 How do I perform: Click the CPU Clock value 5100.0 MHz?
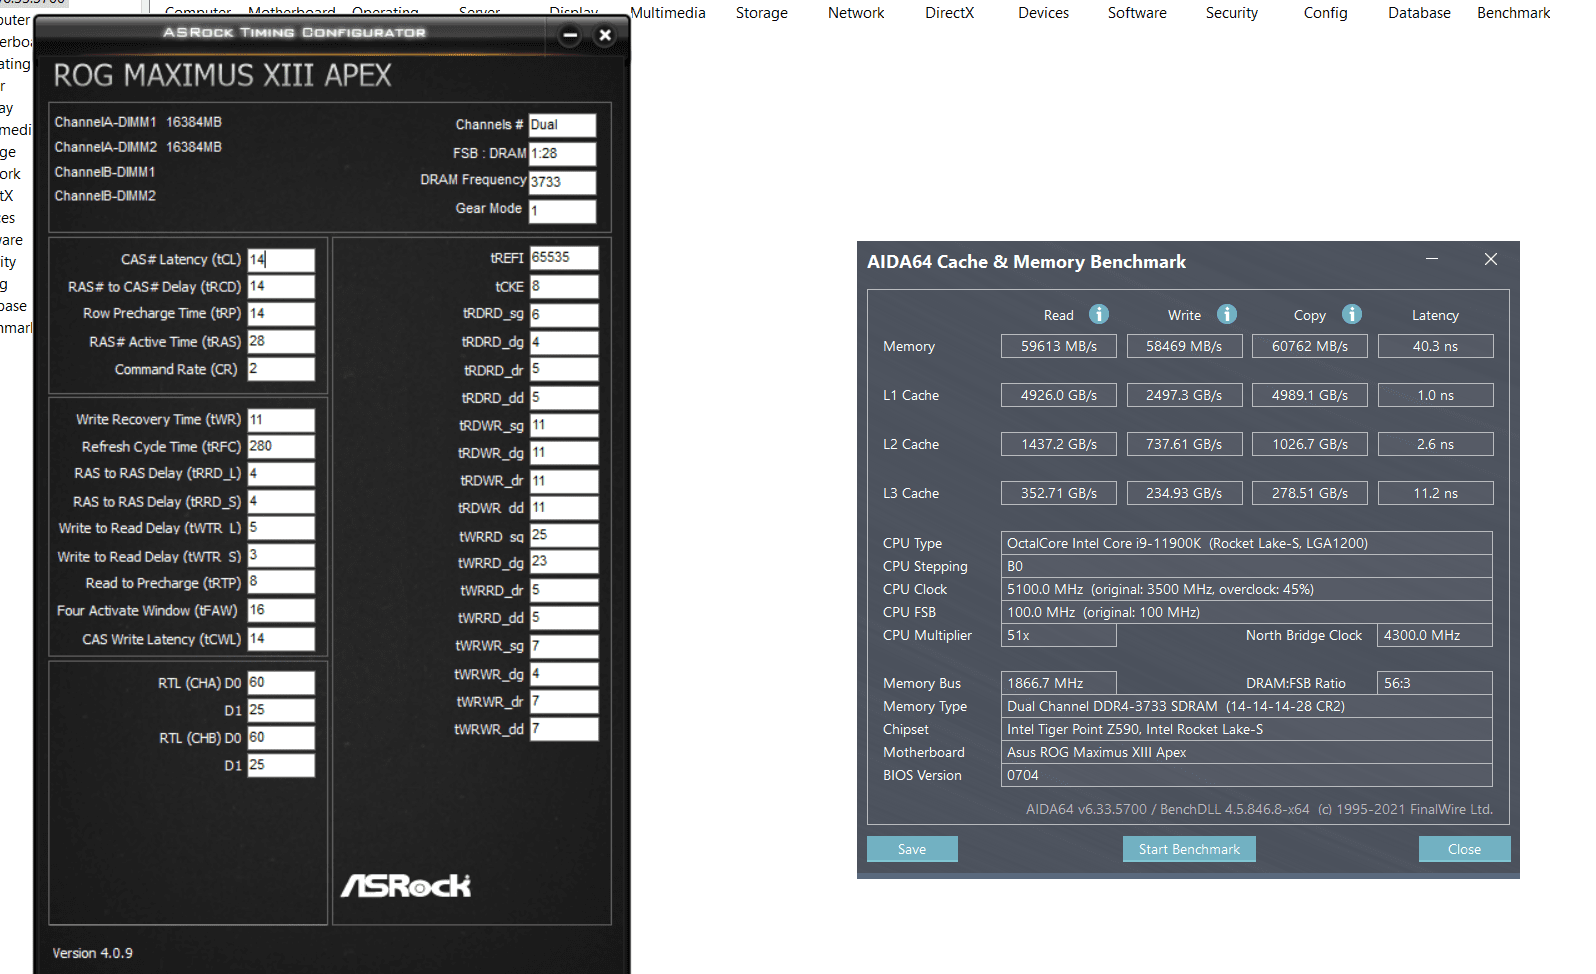click(1247, 589)
